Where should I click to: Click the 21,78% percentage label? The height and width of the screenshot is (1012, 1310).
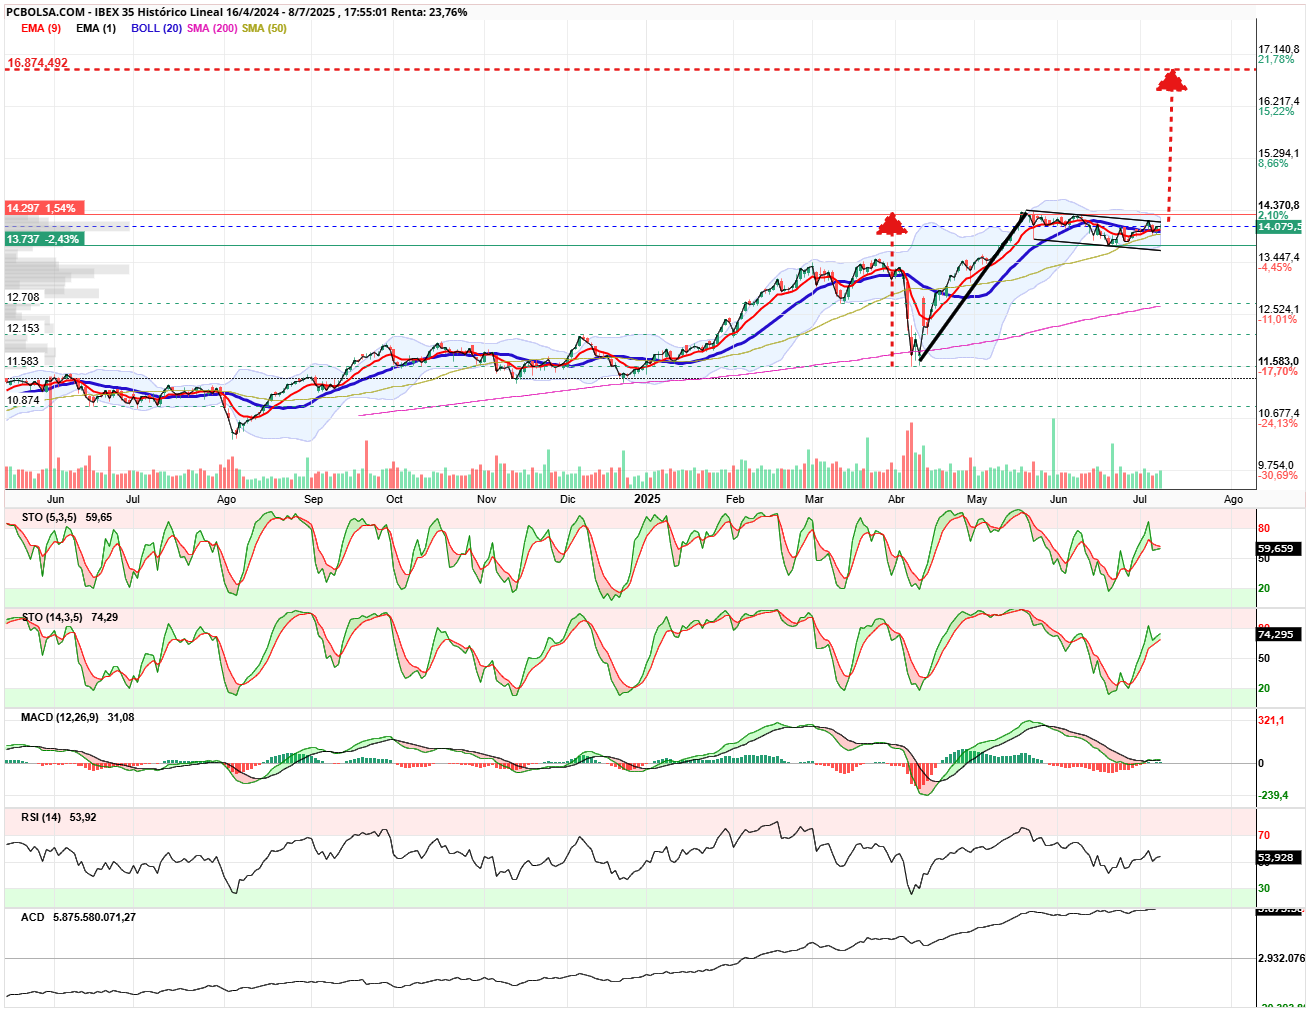1276,60
